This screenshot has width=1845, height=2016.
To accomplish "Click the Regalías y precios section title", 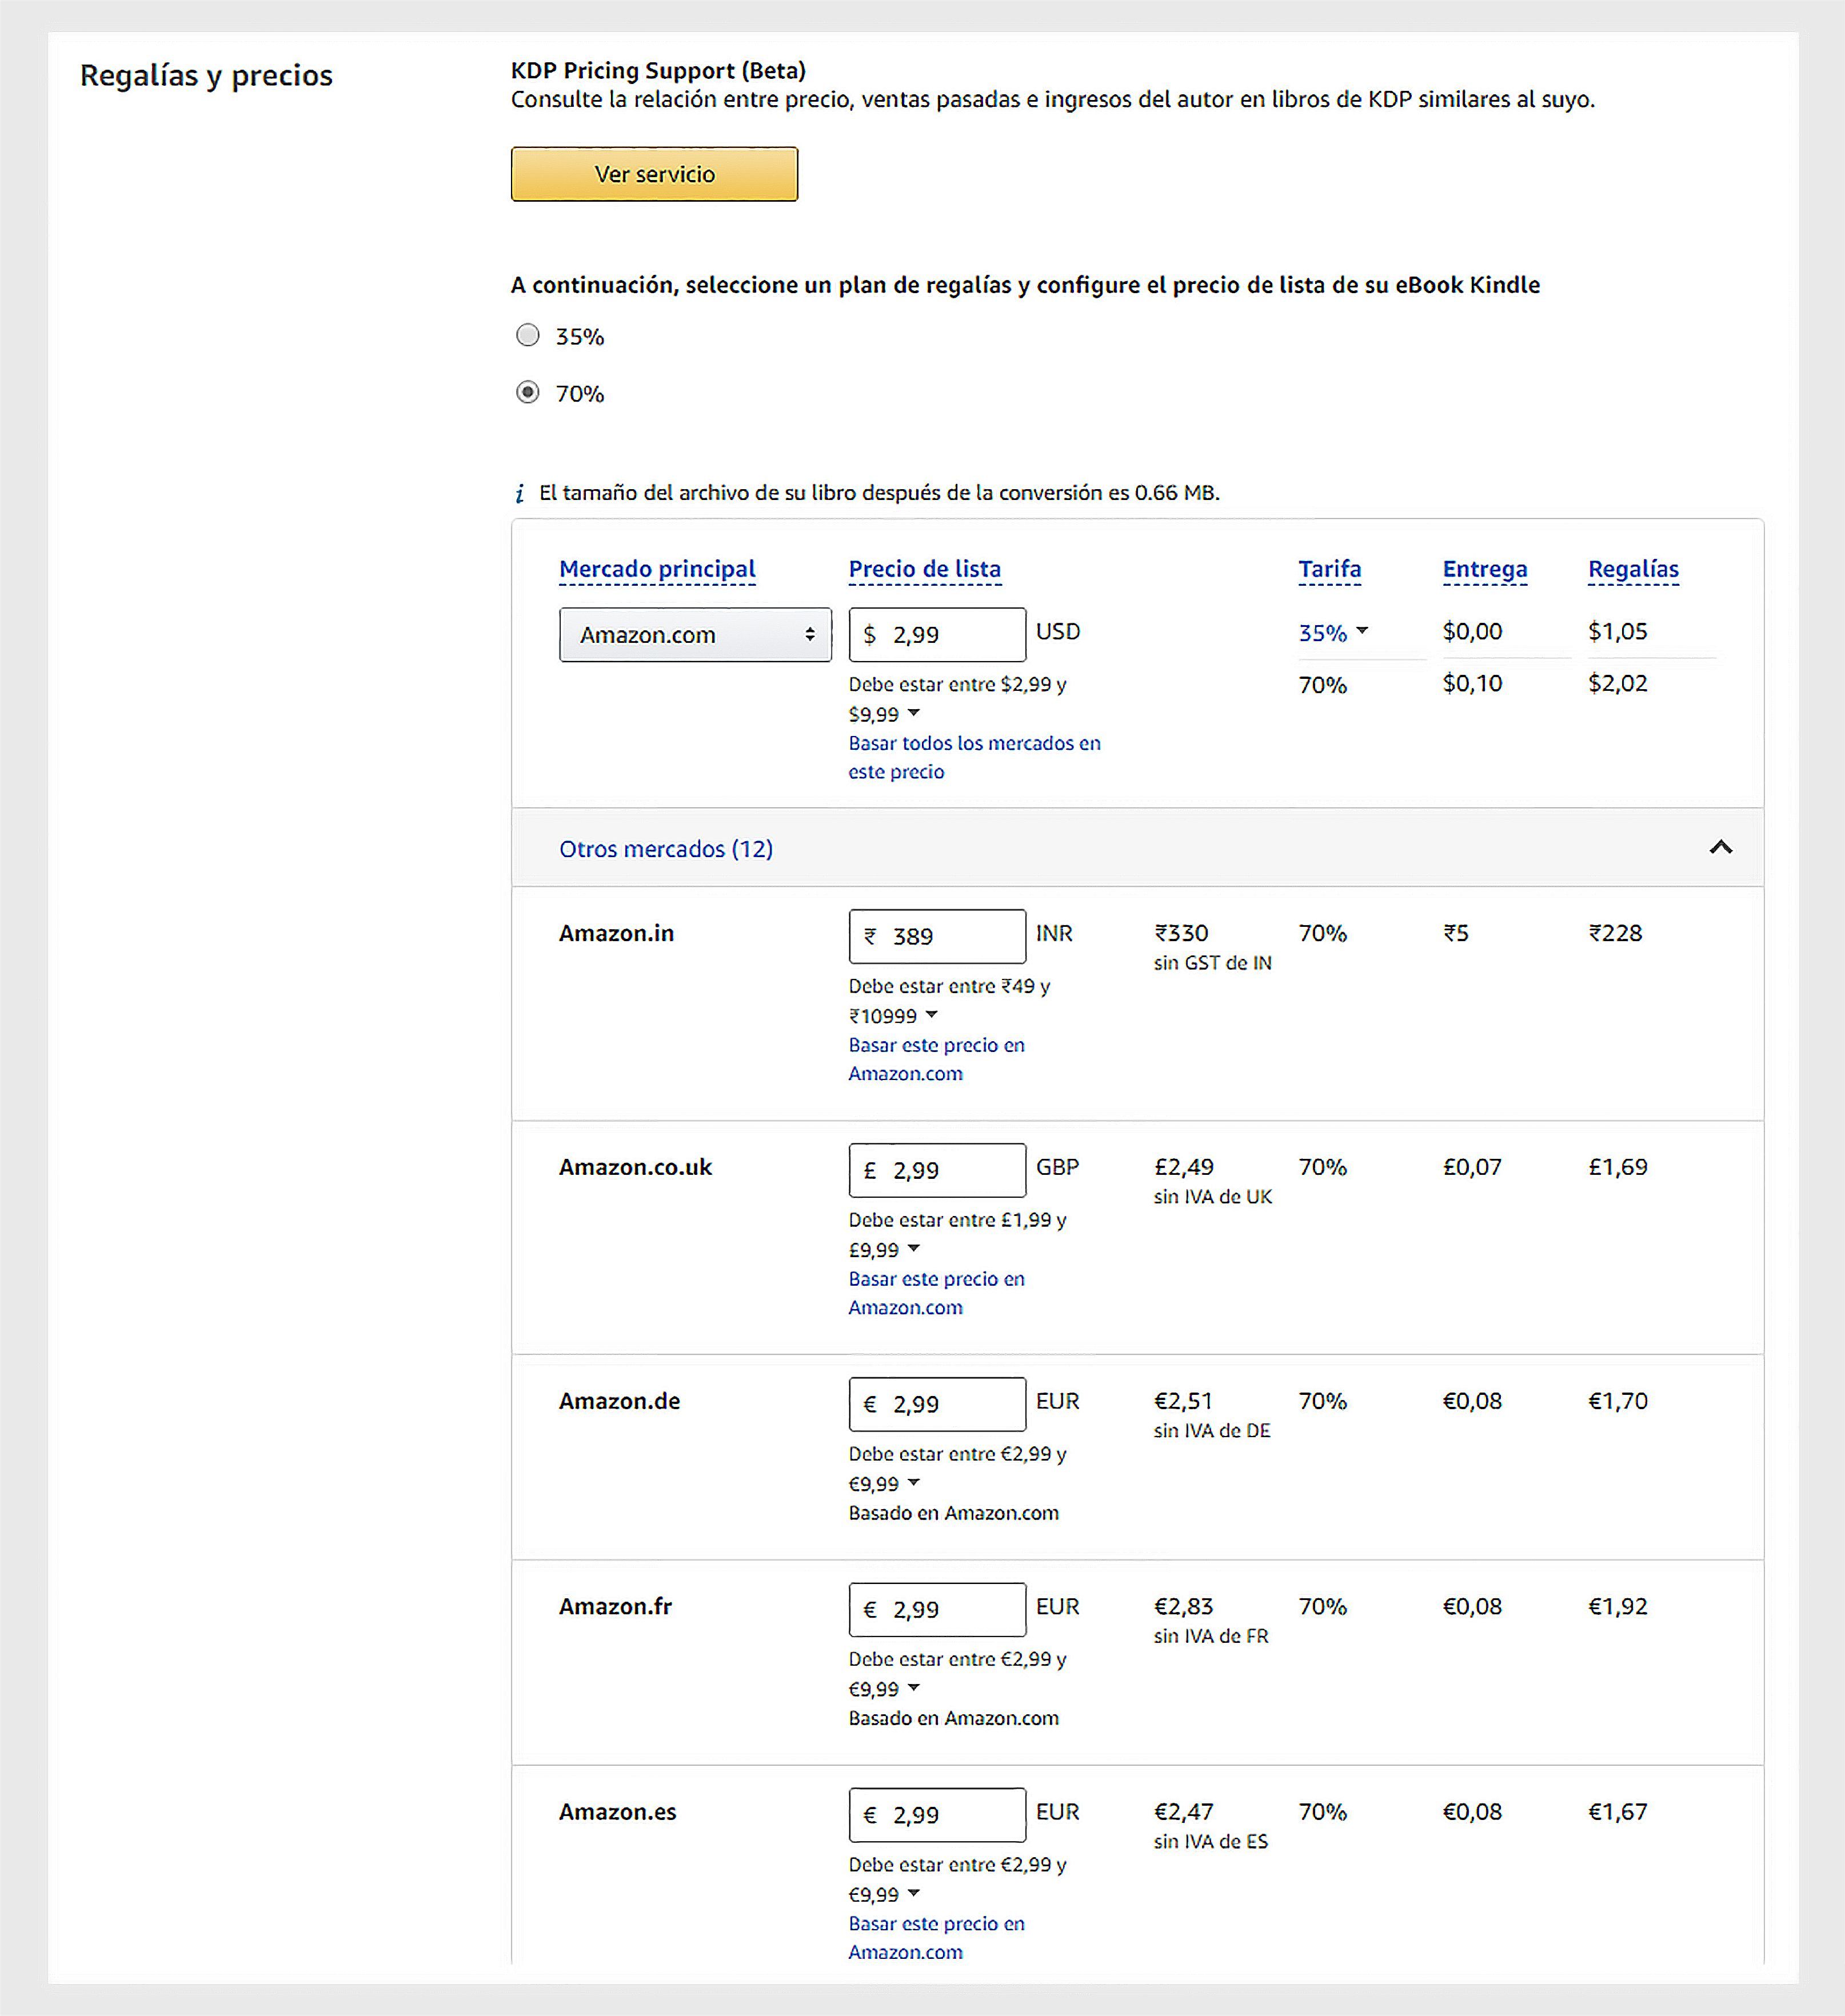I will pyautogui.click(x=206, y=76).
